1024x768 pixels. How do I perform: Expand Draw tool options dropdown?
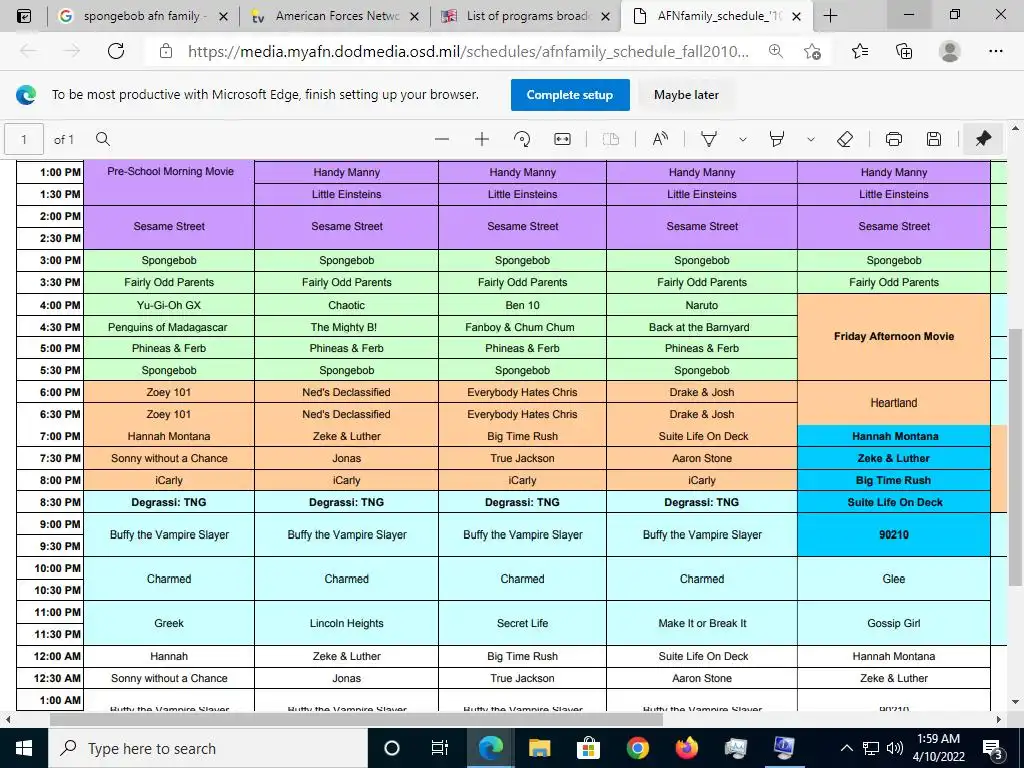click(x=743, y=139)
